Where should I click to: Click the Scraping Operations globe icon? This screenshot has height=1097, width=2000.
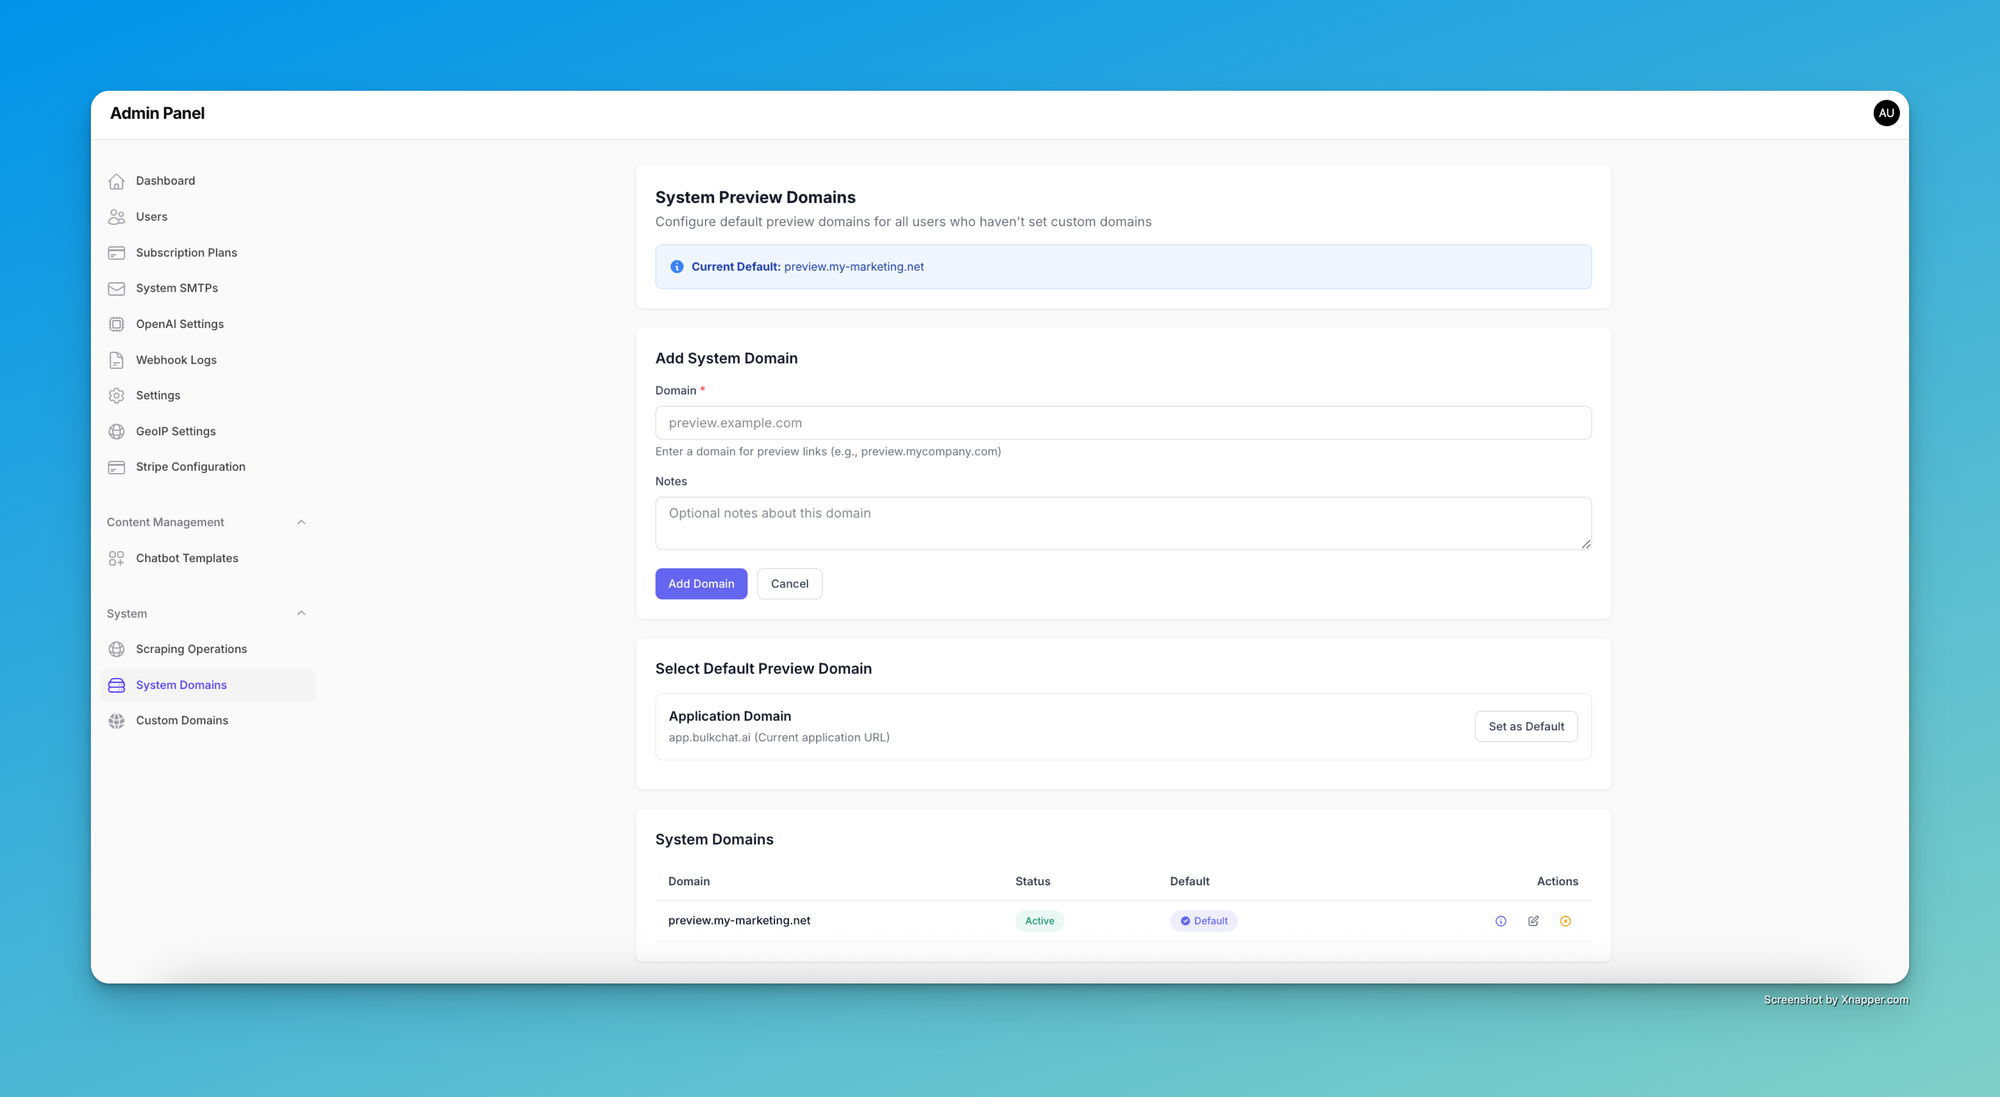pyautogui.click(x=117, y=649)
